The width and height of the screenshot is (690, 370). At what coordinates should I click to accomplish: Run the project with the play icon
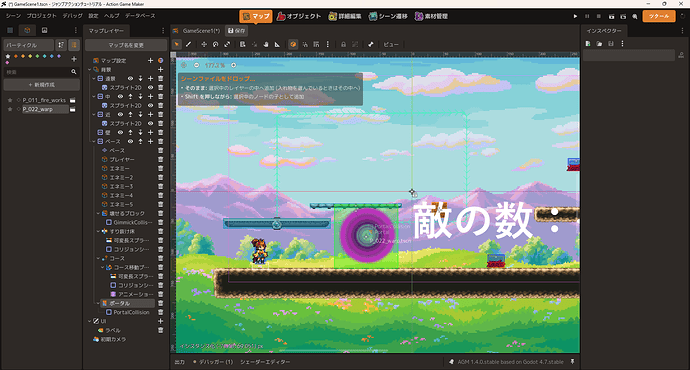(575, 16)
